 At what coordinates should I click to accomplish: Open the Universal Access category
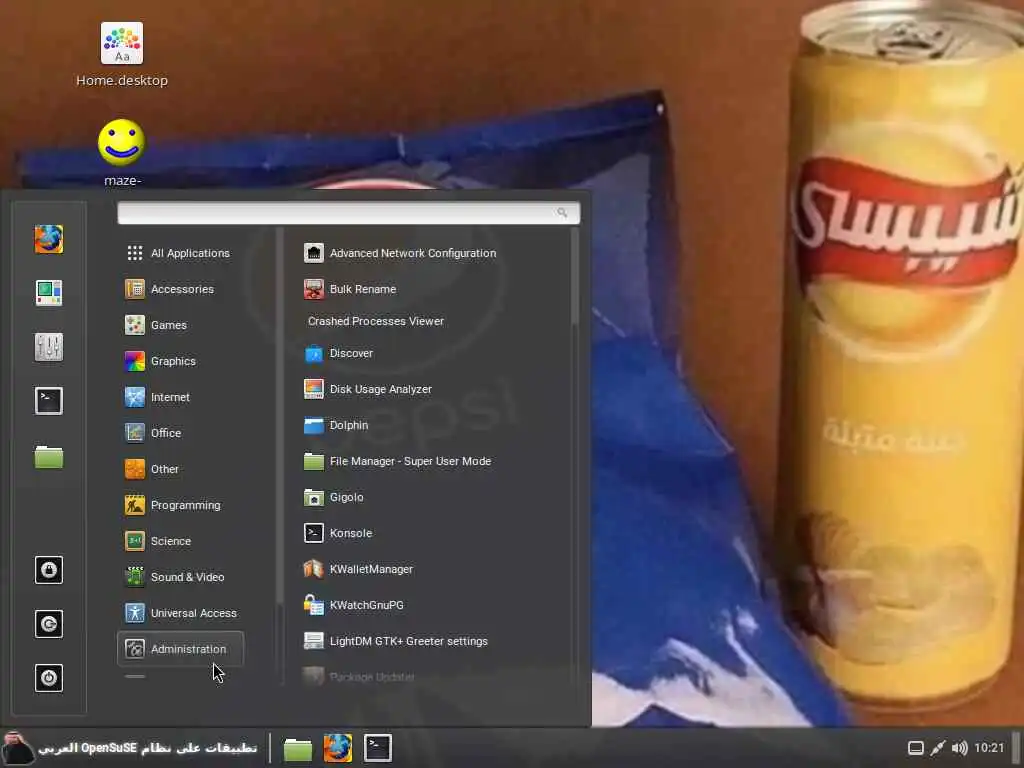click(180, 613)
